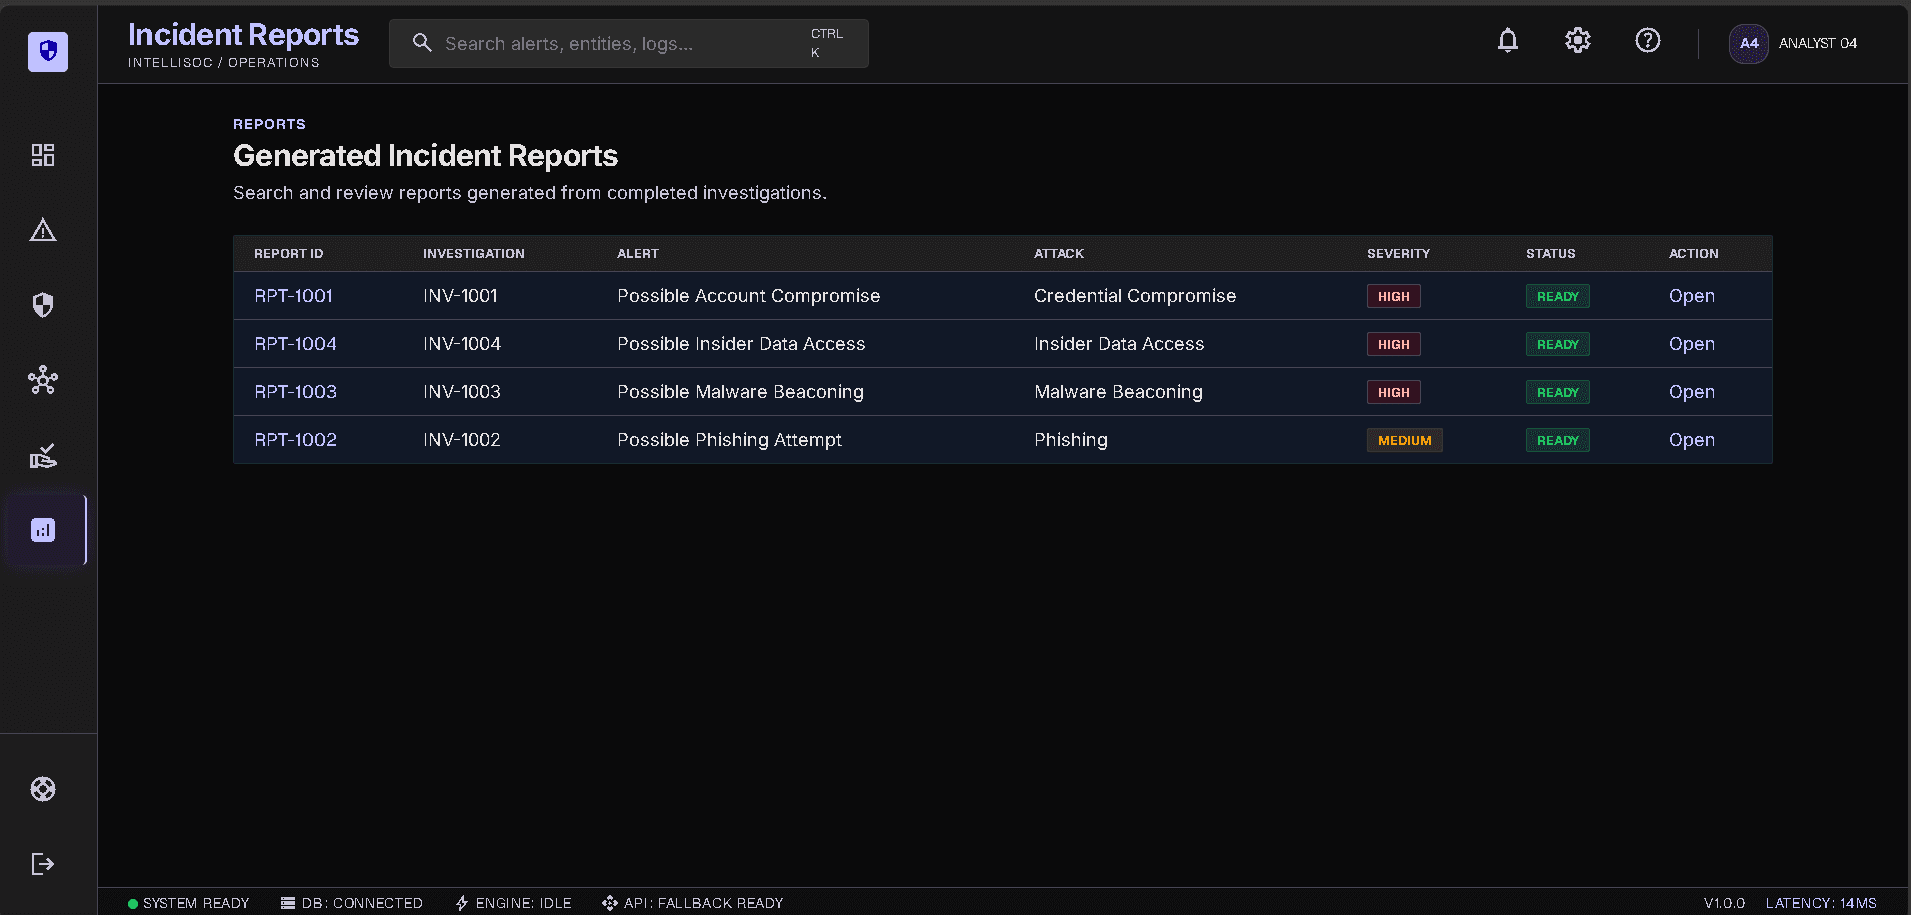Viewport: 1911px width, 915px height.
Task: Click the Alert column header
Action: click(638, 254)
